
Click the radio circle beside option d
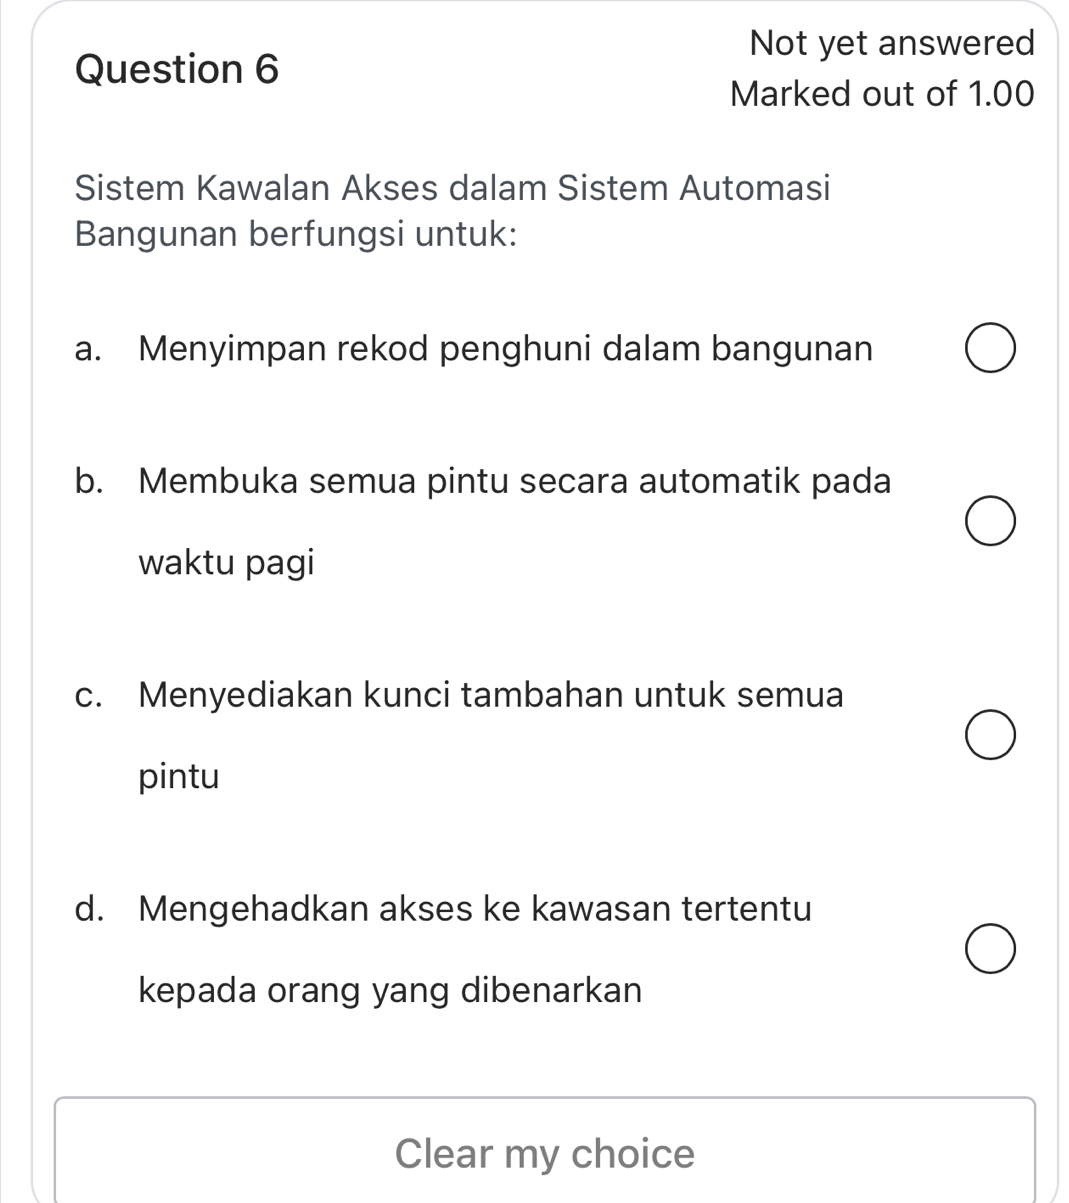[x=991, y=948]
